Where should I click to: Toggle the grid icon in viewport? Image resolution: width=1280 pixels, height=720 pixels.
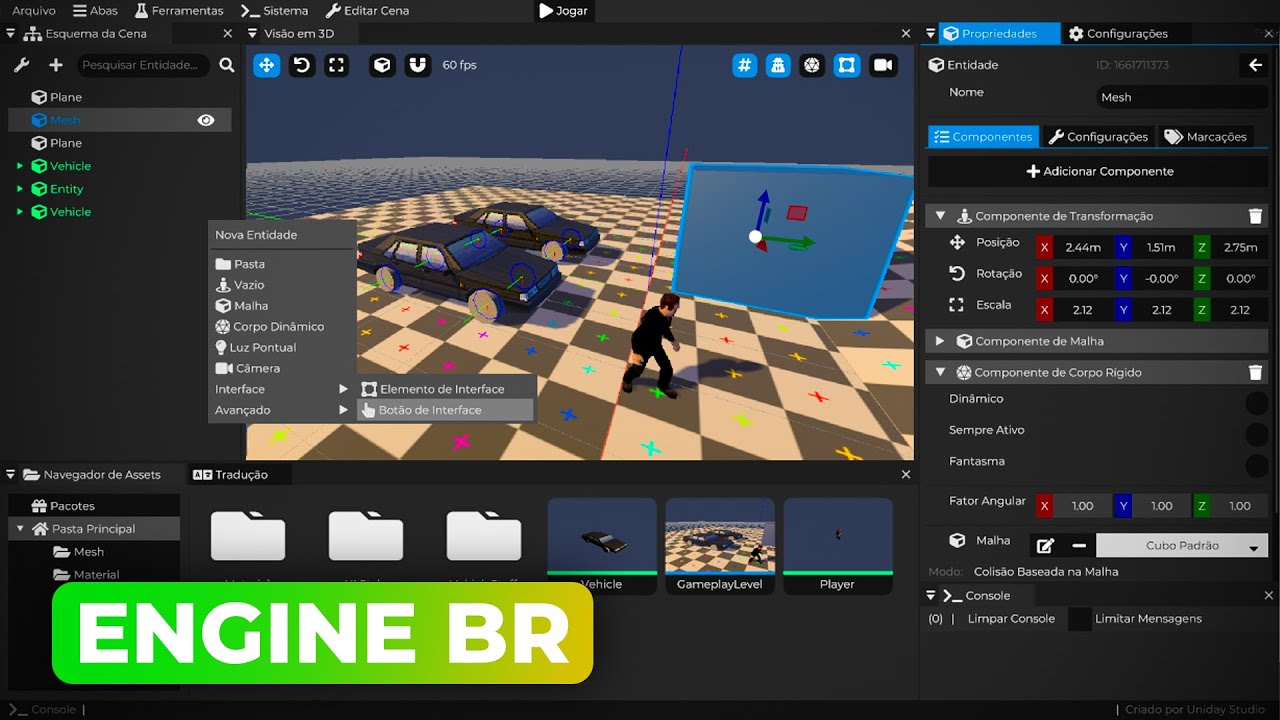coord(744,65)
